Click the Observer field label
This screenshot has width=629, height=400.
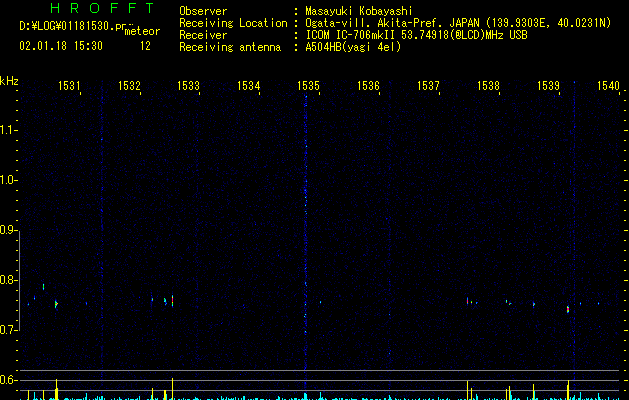coord(203,11)
